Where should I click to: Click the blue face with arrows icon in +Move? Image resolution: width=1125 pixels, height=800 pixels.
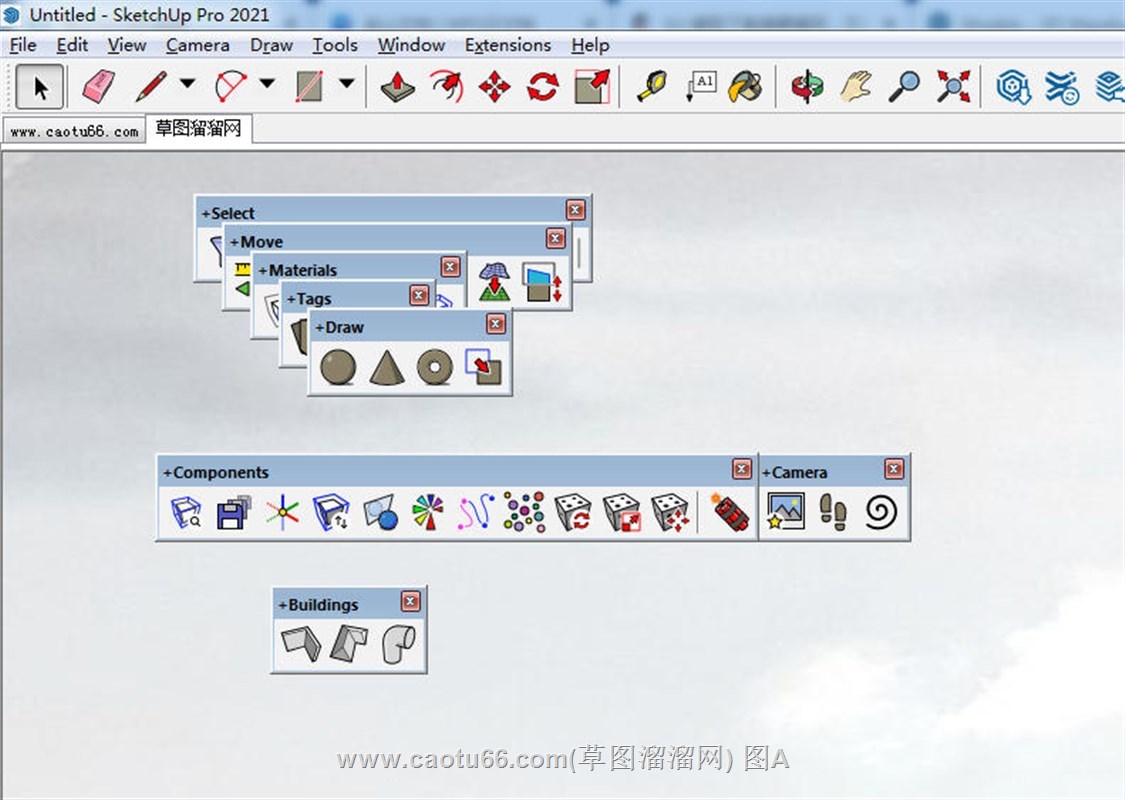pos(542,283)
